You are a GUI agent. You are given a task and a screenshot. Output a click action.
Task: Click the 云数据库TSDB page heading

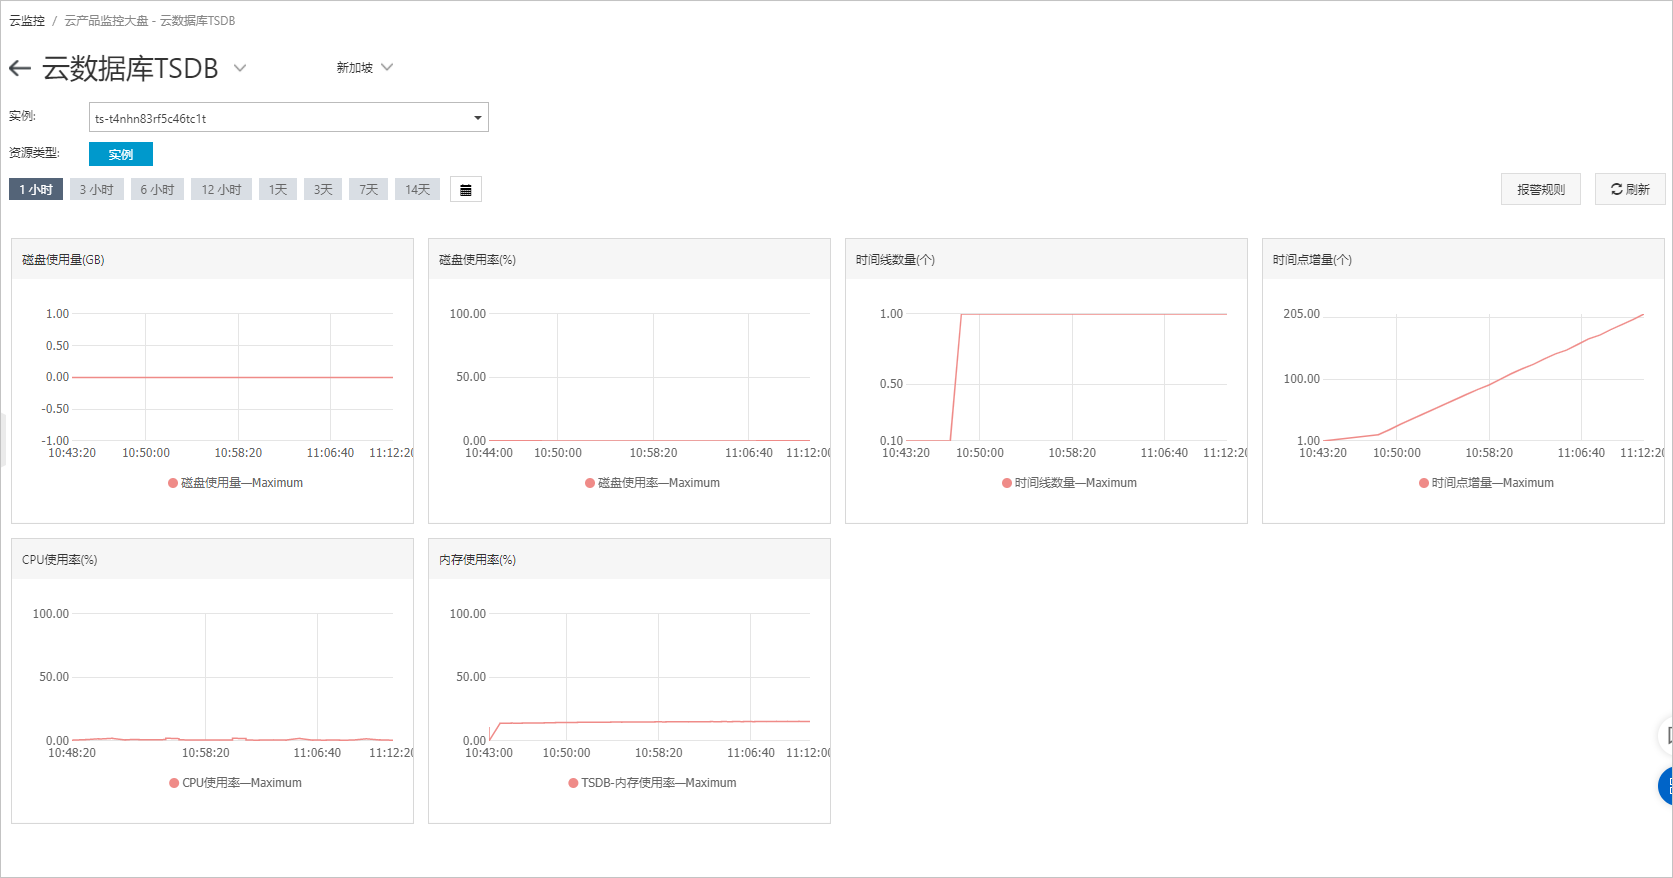[x=130, y=68]
